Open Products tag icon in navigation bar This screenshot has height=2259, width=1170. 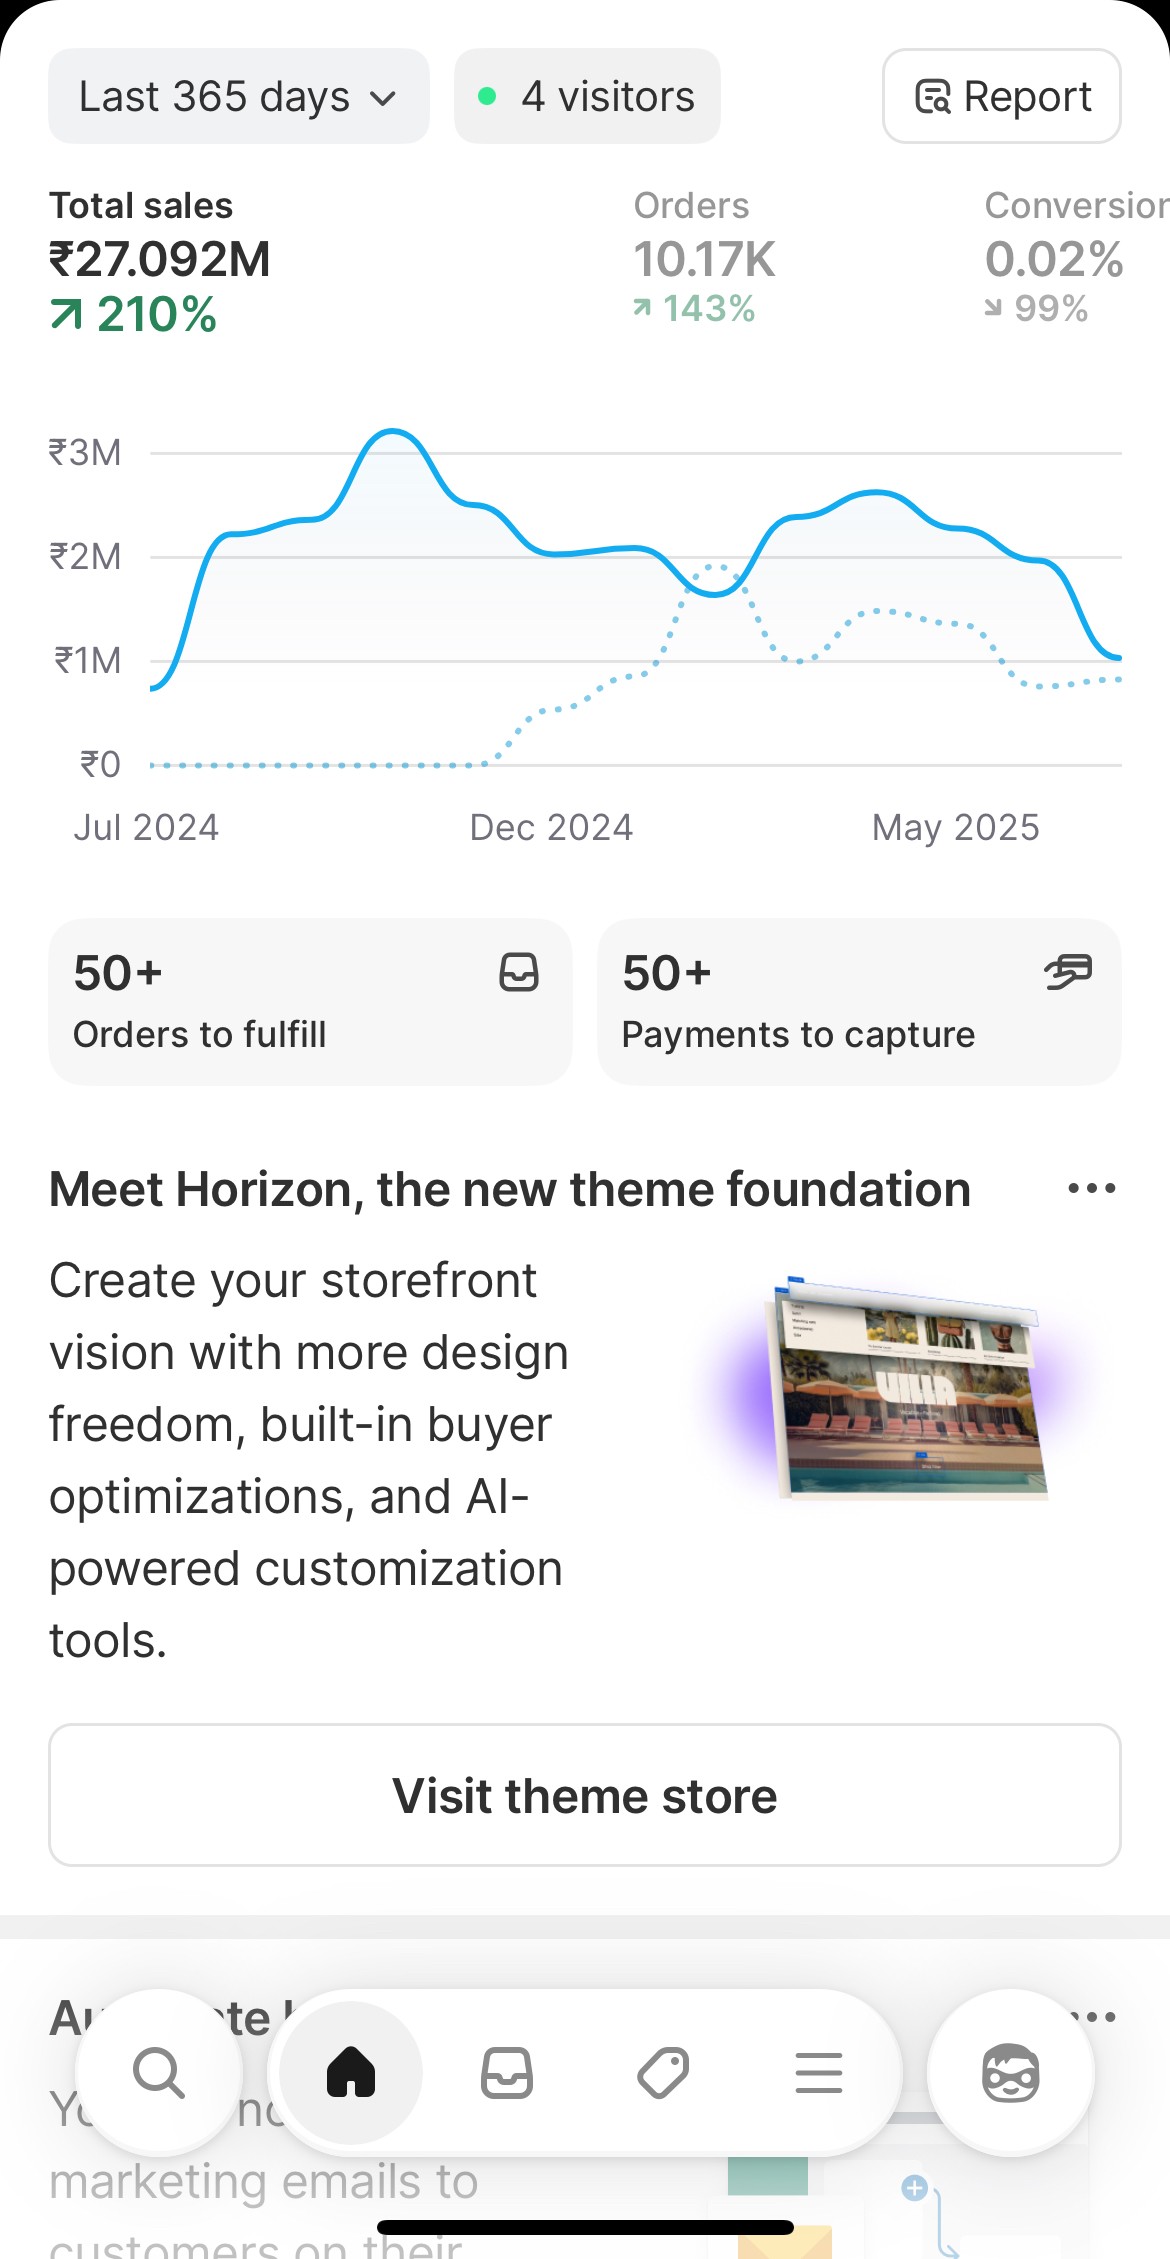[x=663, y=2072]
